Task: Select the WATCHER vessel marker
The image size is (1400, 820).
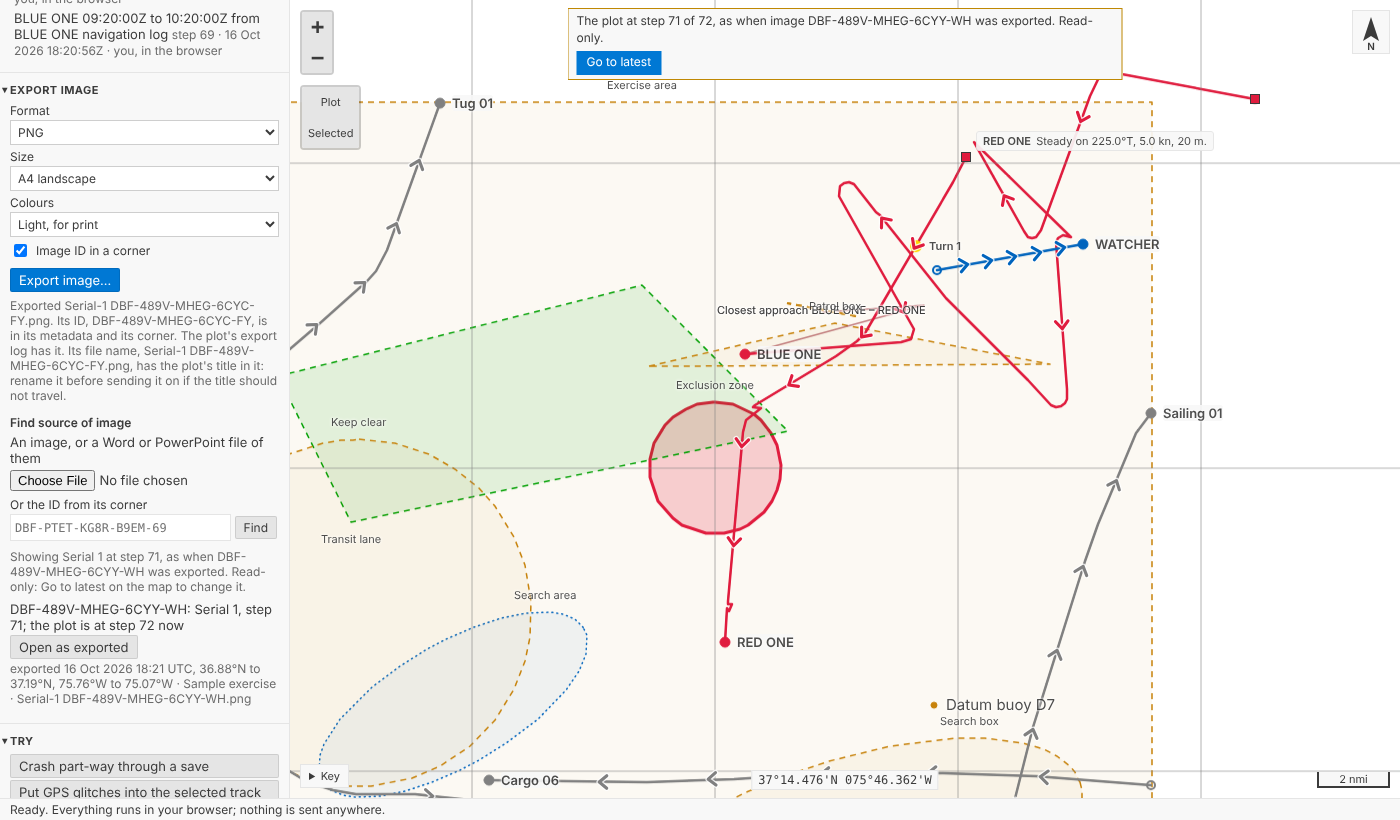Action: point(1083,244)
